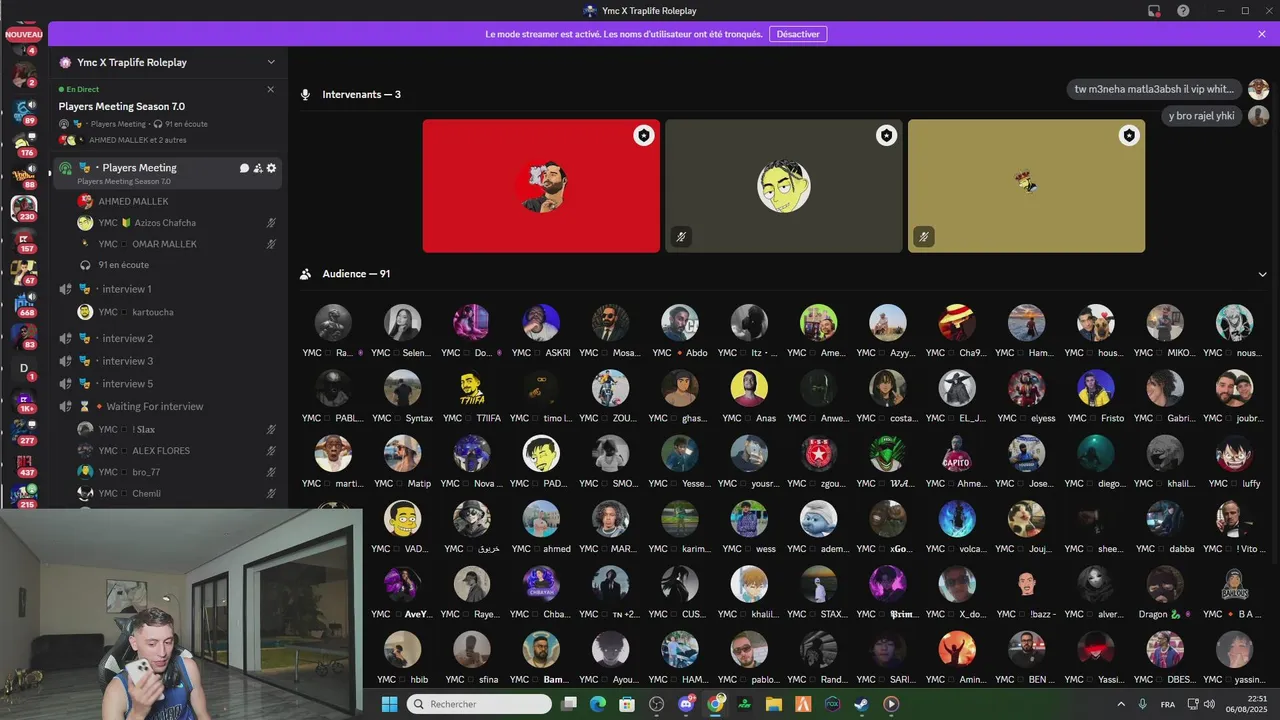Join the interview 3 voice channel
This screenshot has width=1280, height=720.
pos(167,361)
